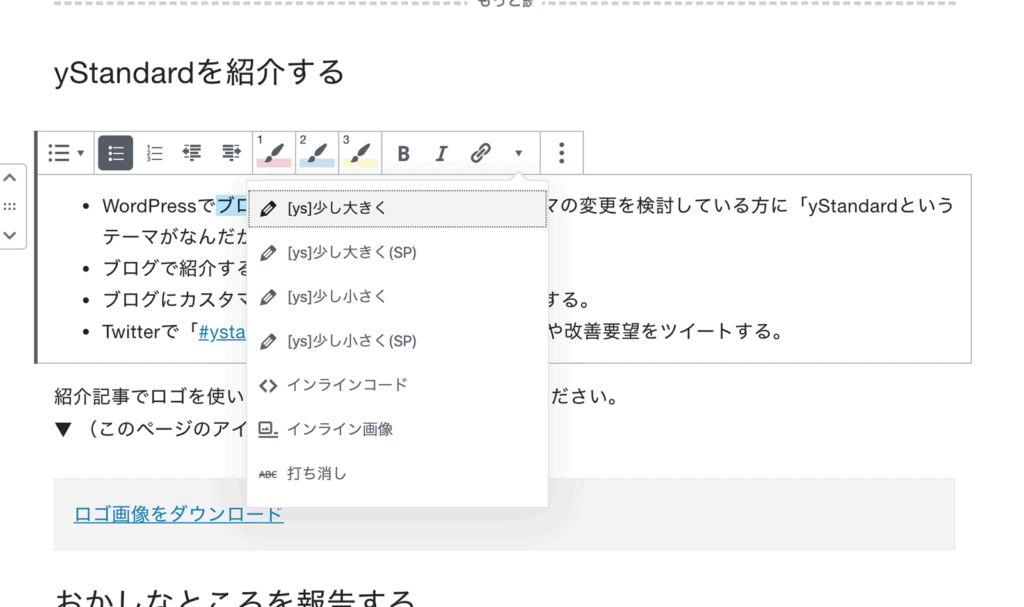Grab the block drag handle
Screen dimensions: 1024x607
point(10,206)
